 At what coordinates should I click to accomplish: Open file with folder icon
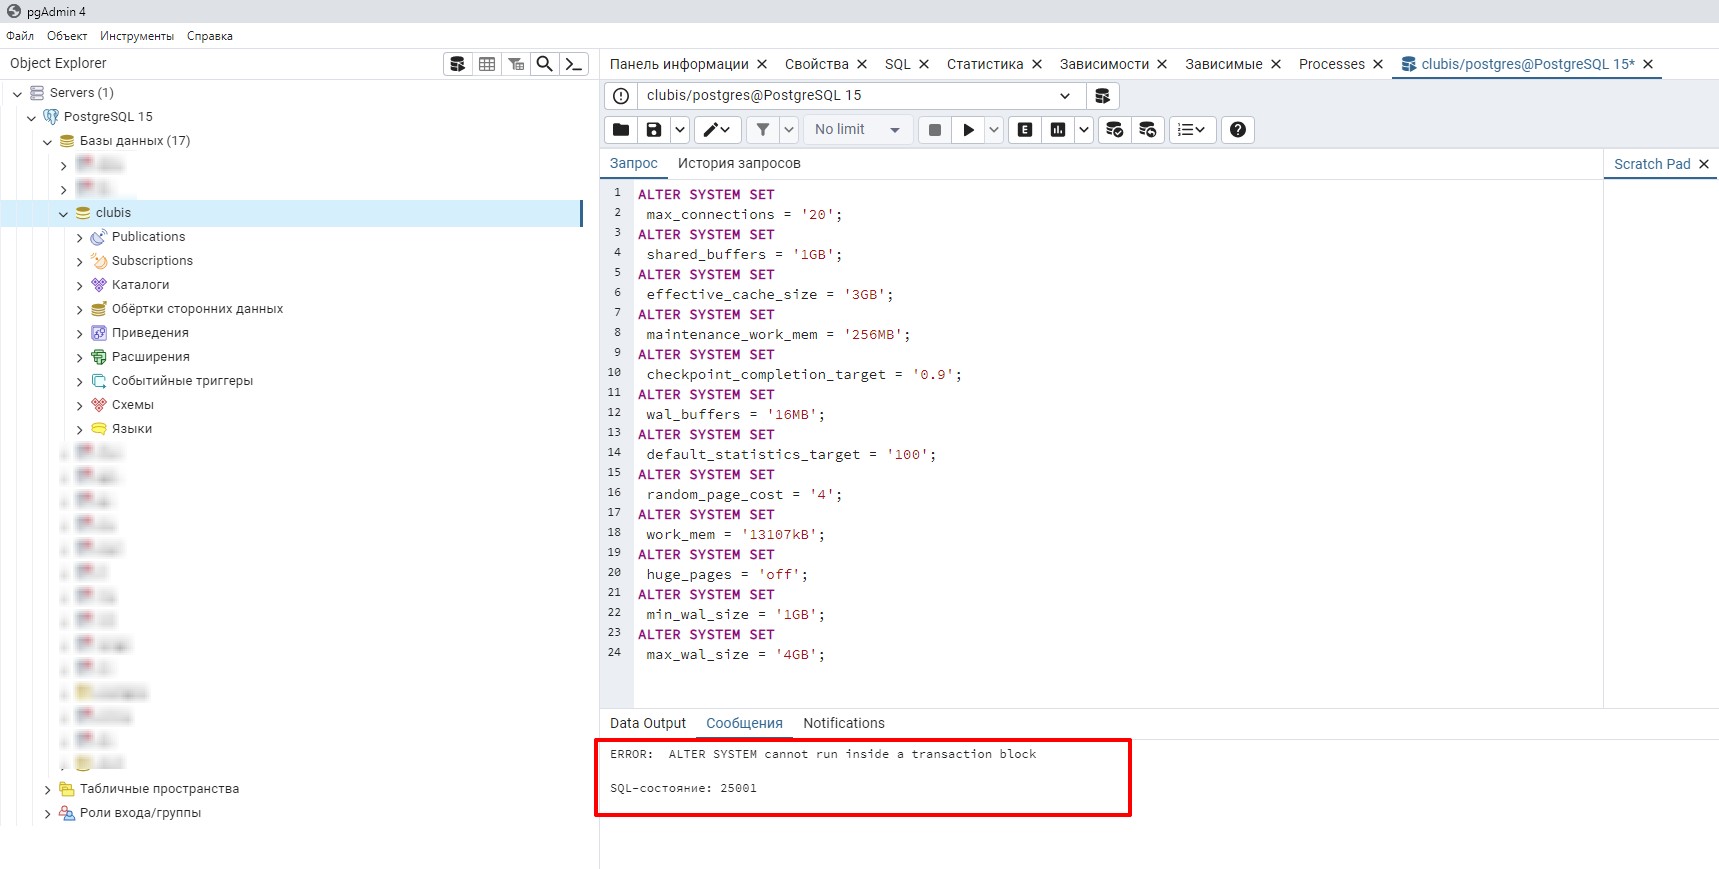click(621, 130)
